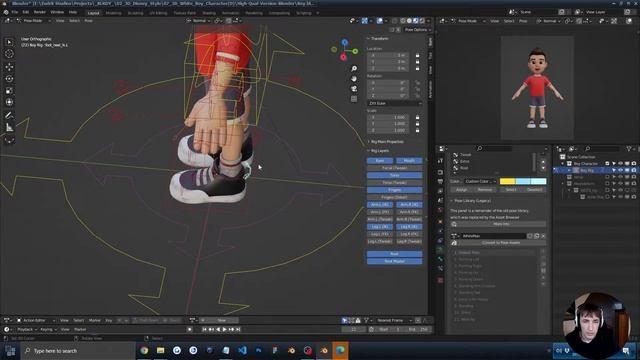Toggle Fingers rig layer button
The width and height of the screenshot is (640, 360).
tap(394, 190)
